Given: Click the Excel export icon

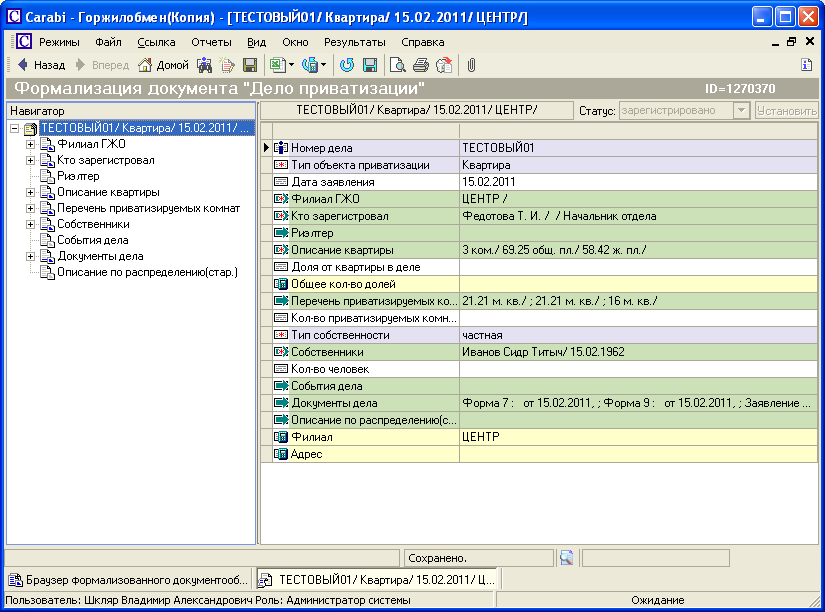Looking at the screenshot, I should coord(276,65).
